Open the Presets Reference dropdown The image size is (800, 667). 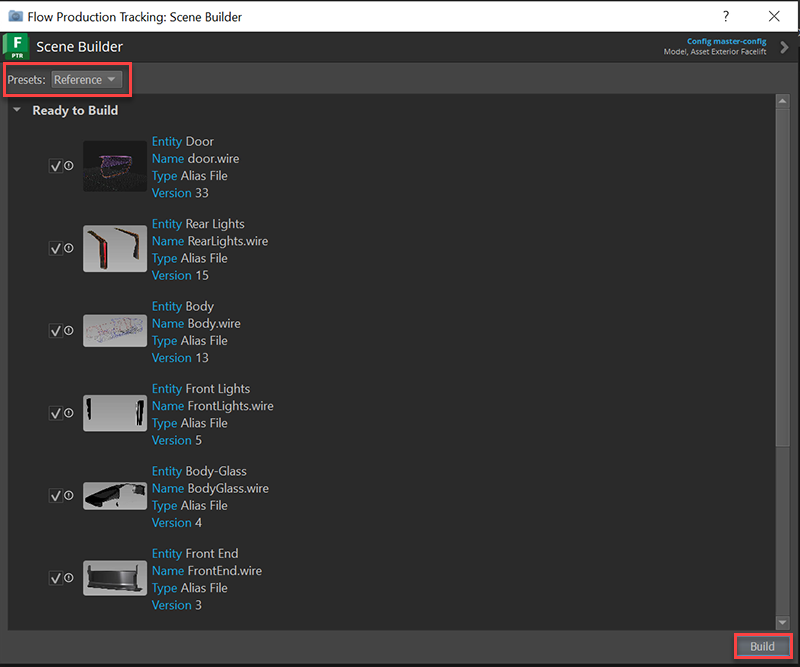point(86,80)
